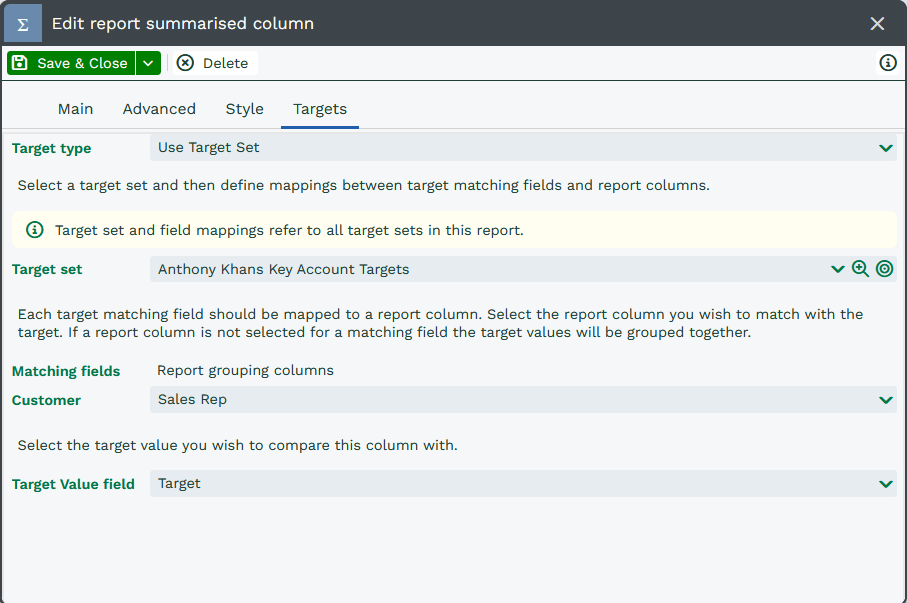Click the info icon in the yellow notice
The image size is (907, 603).
click(x=35, y=230)
